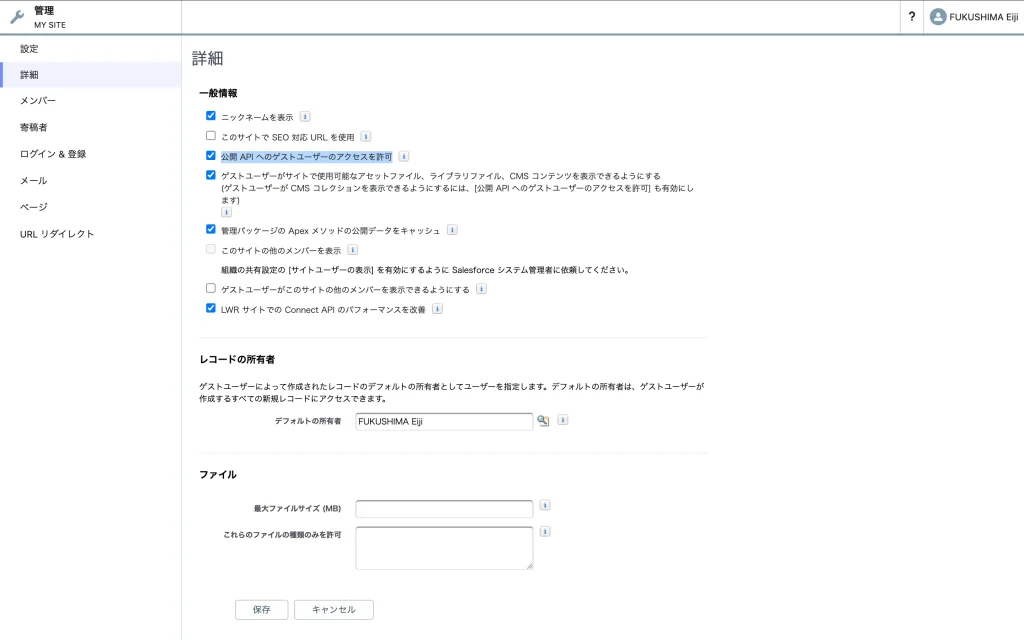Open メンバー in the sidebar

point(38,101)
